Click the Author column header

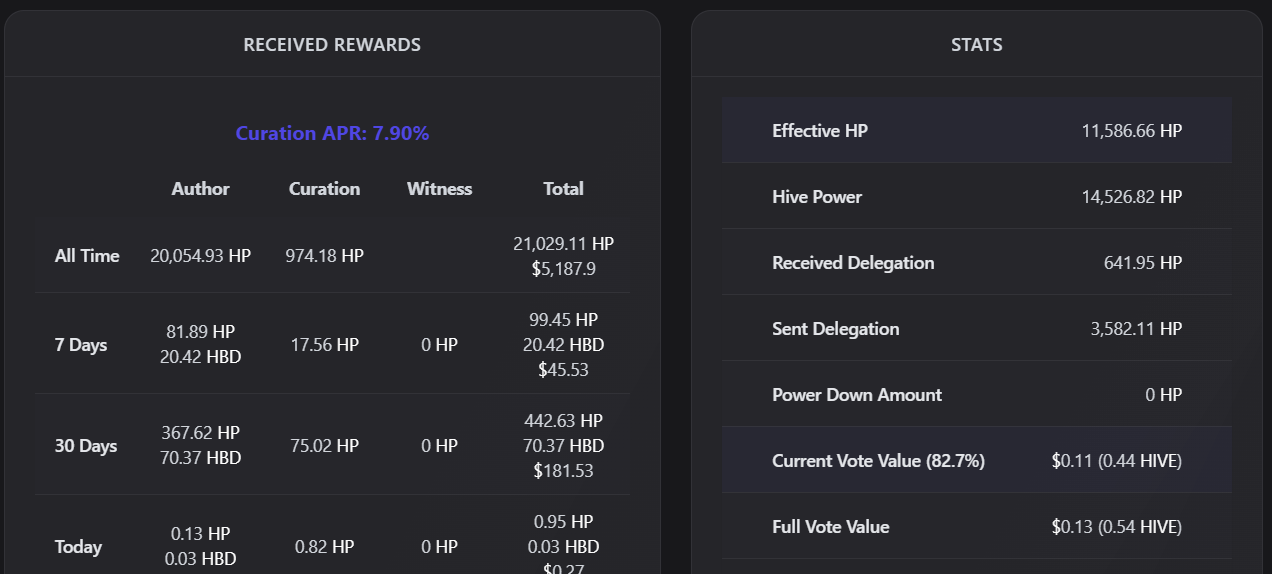(x=200, y=189)
